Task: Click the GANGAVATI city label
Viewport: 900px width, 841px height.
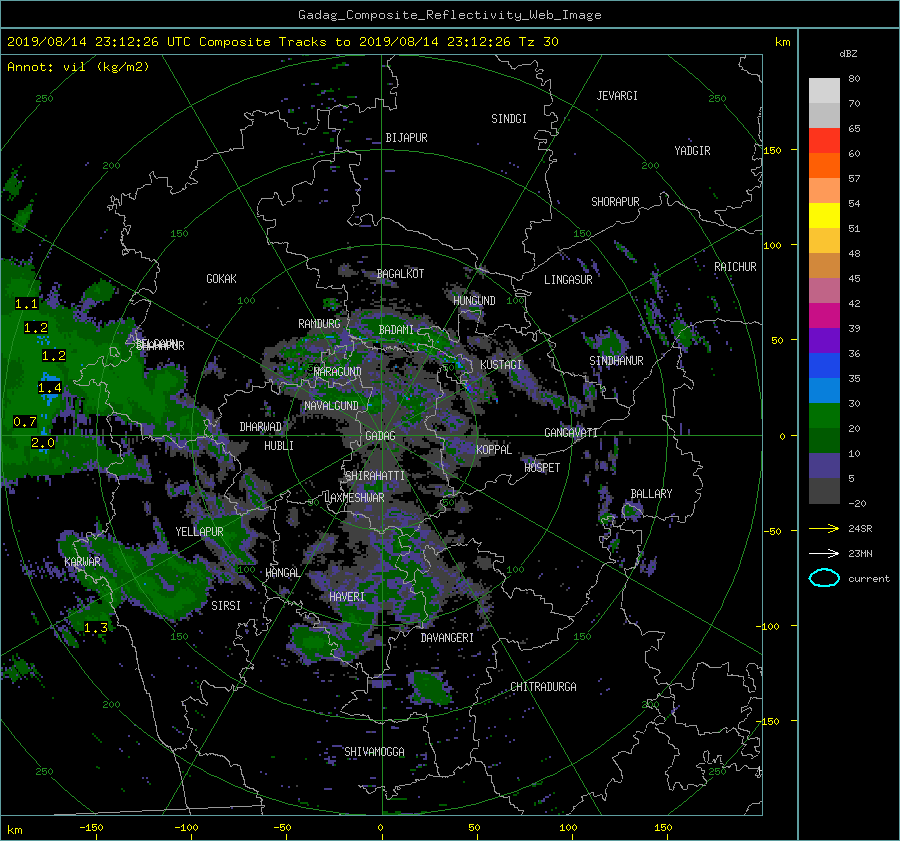Action: [571, 433]
